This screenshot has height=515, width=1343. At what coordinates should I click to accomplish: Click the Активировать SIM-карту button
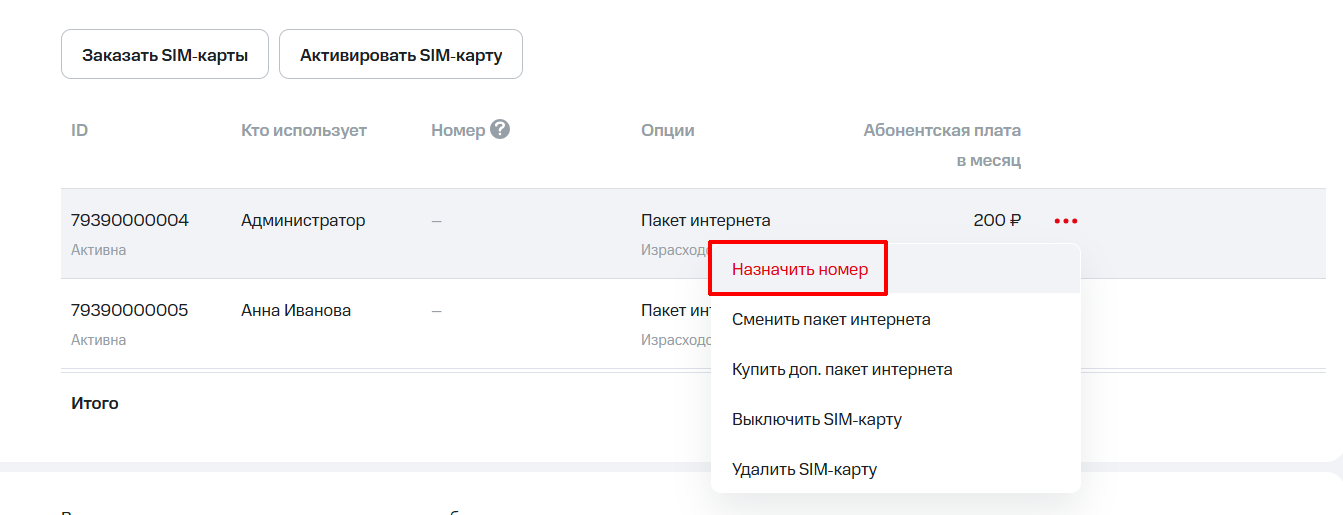pyautogui.click(x=401, y=55)
